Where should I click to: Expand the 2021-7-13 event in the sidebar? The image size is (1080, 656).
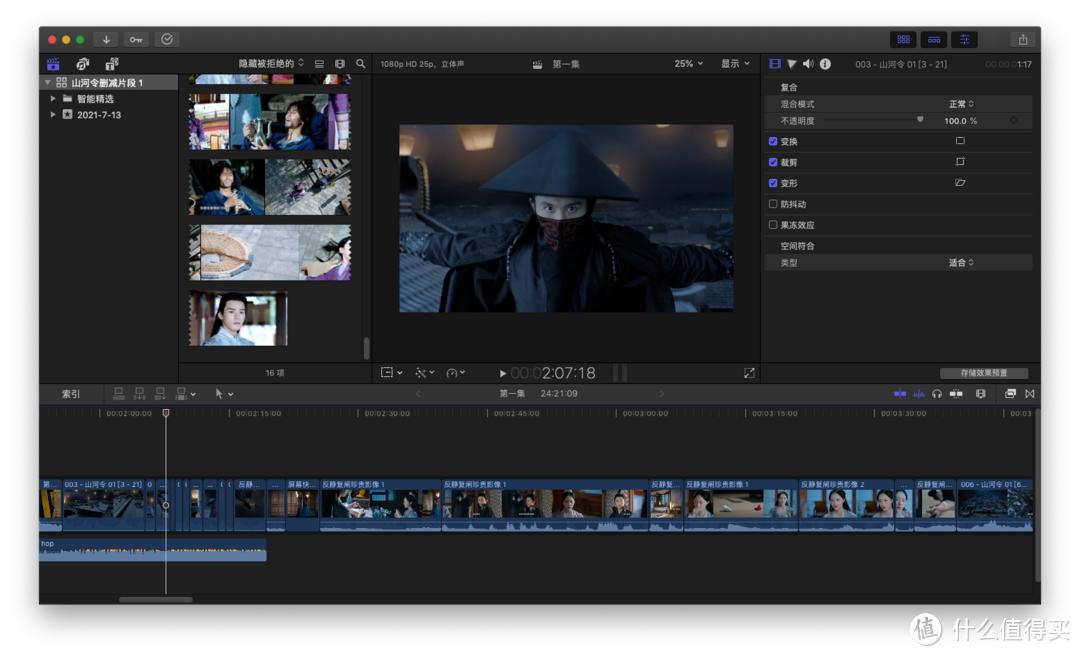52,113
